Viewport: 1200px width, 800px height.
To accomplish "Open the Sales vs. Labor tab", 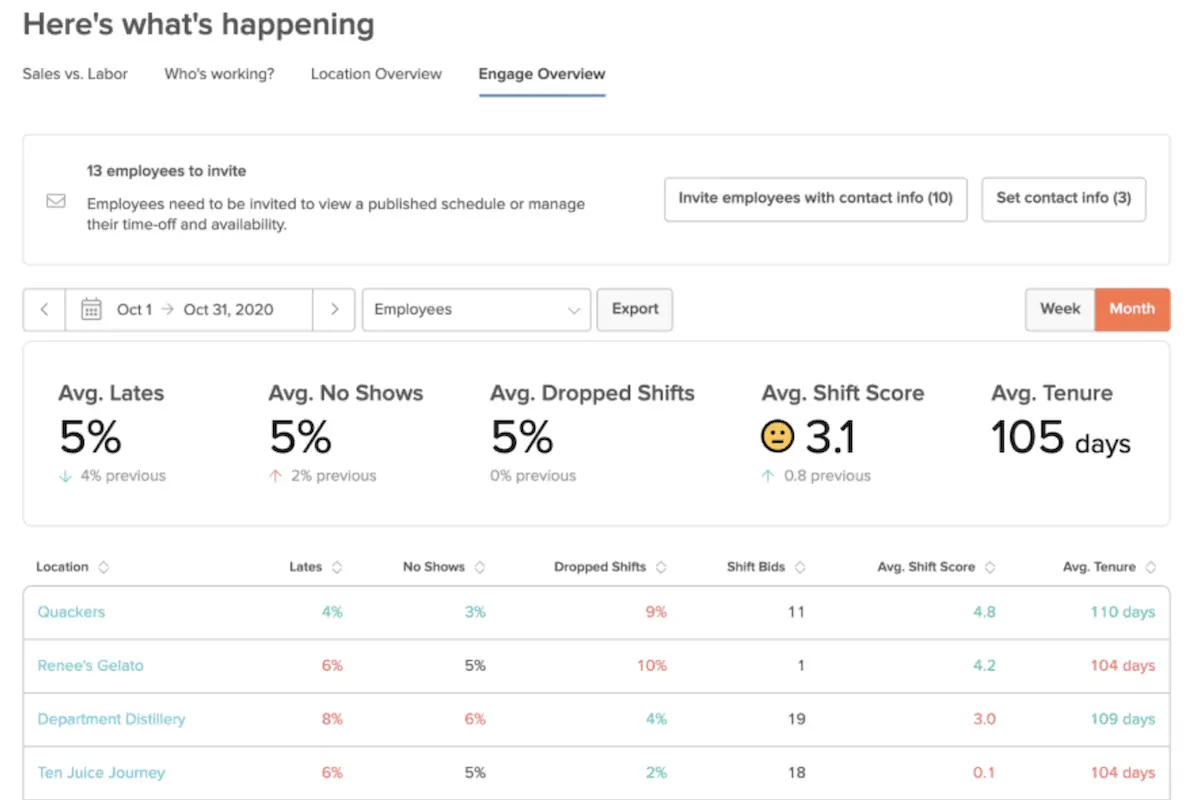I will pyautogui.click(x=75, y=74).
